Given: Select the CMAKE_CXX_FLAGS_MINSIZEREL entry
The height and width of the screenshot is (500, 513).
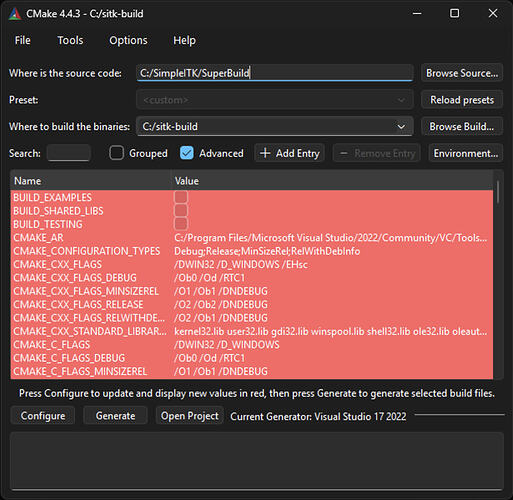Looking at the screenshot, I should coord(86,291).
